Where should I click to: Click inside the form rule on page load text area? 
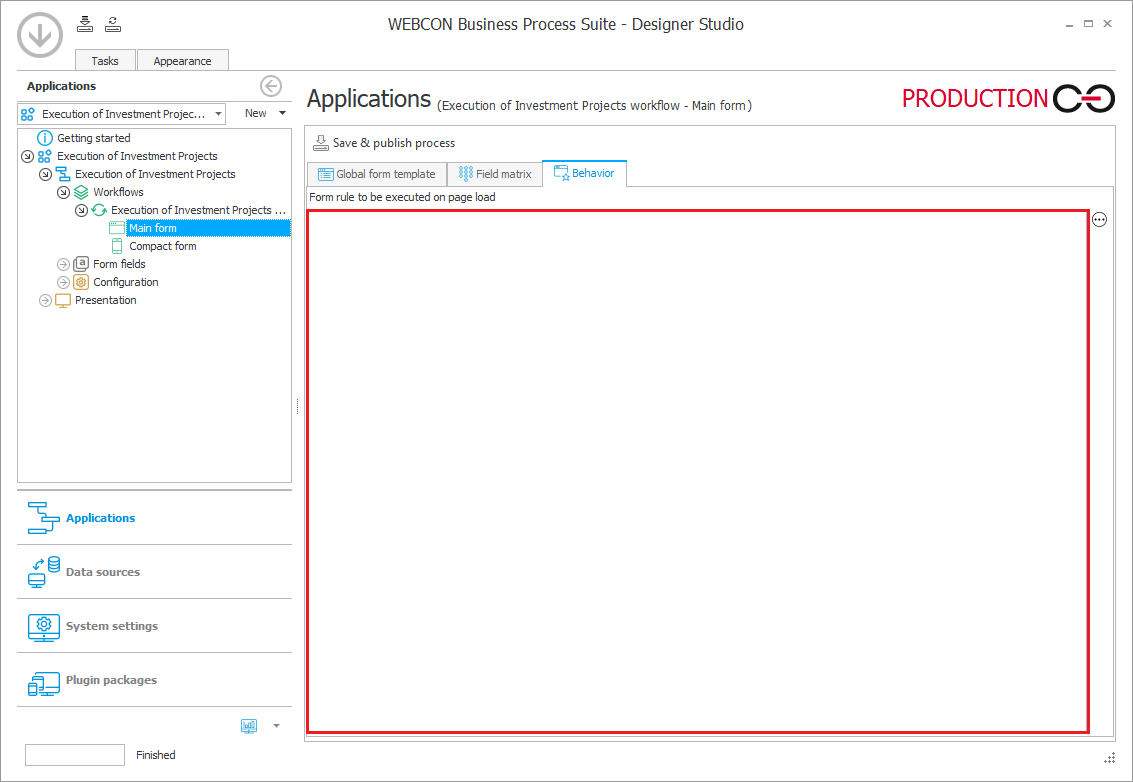(698, 472)
